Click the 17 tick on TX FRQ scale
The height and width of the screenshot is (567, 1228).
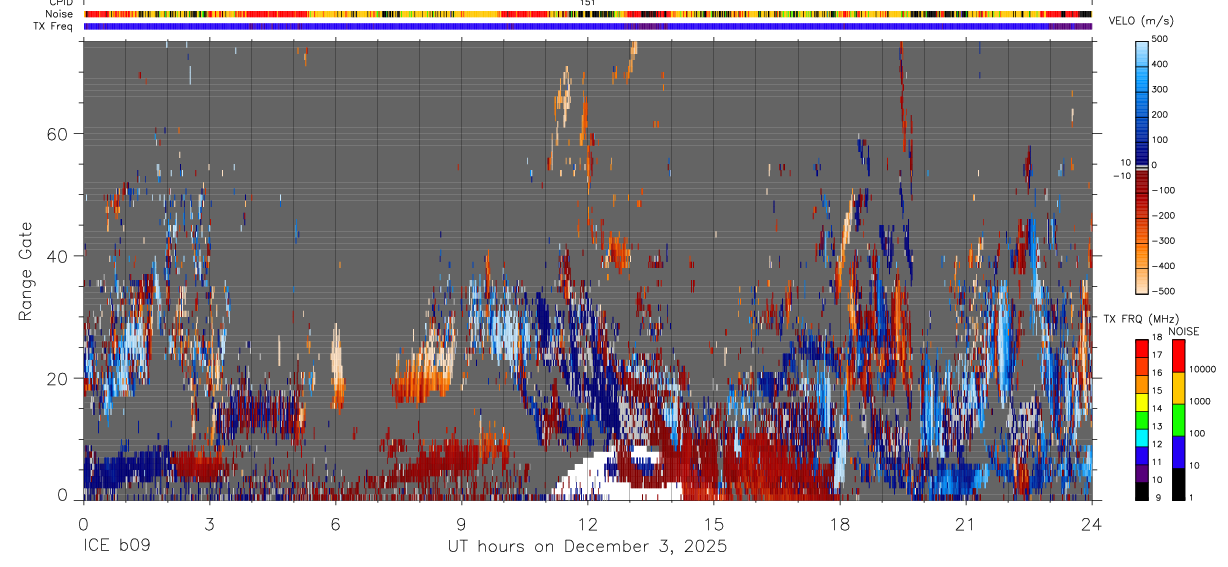[x=1157, y=355]
